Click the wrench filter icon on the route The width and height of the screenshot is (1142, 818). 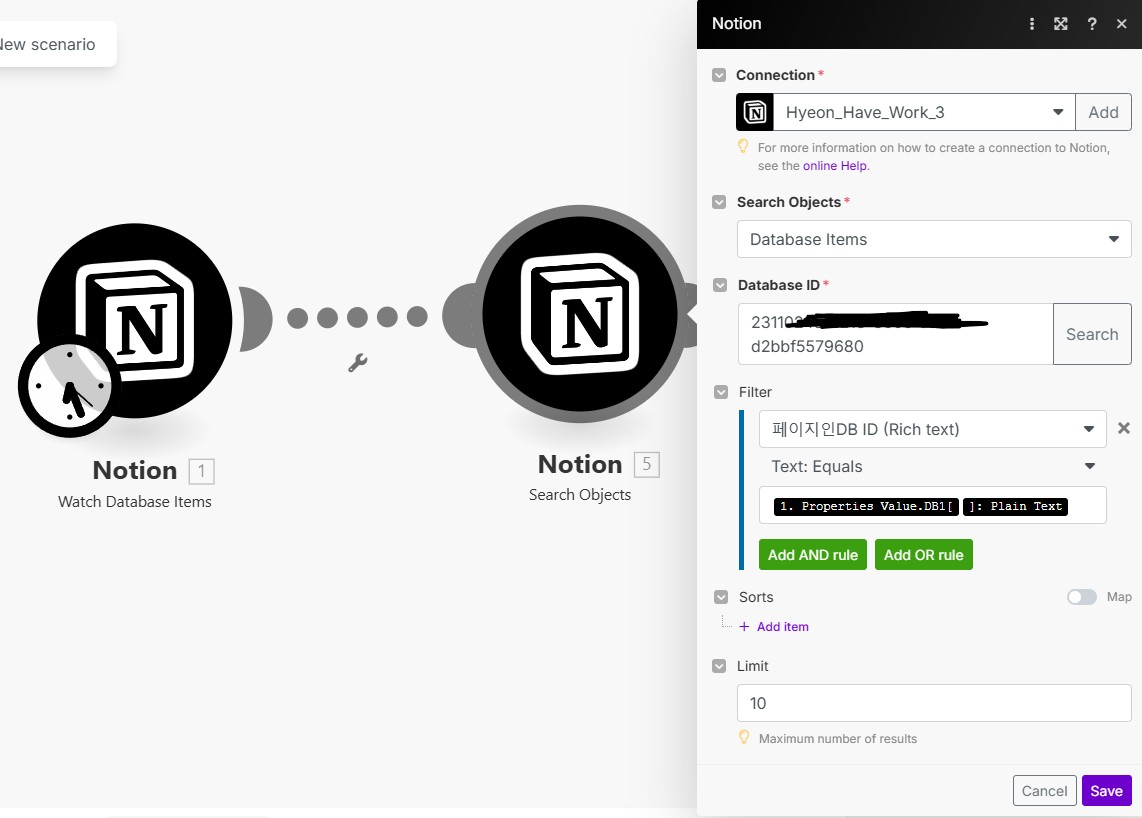coord(358,362)
